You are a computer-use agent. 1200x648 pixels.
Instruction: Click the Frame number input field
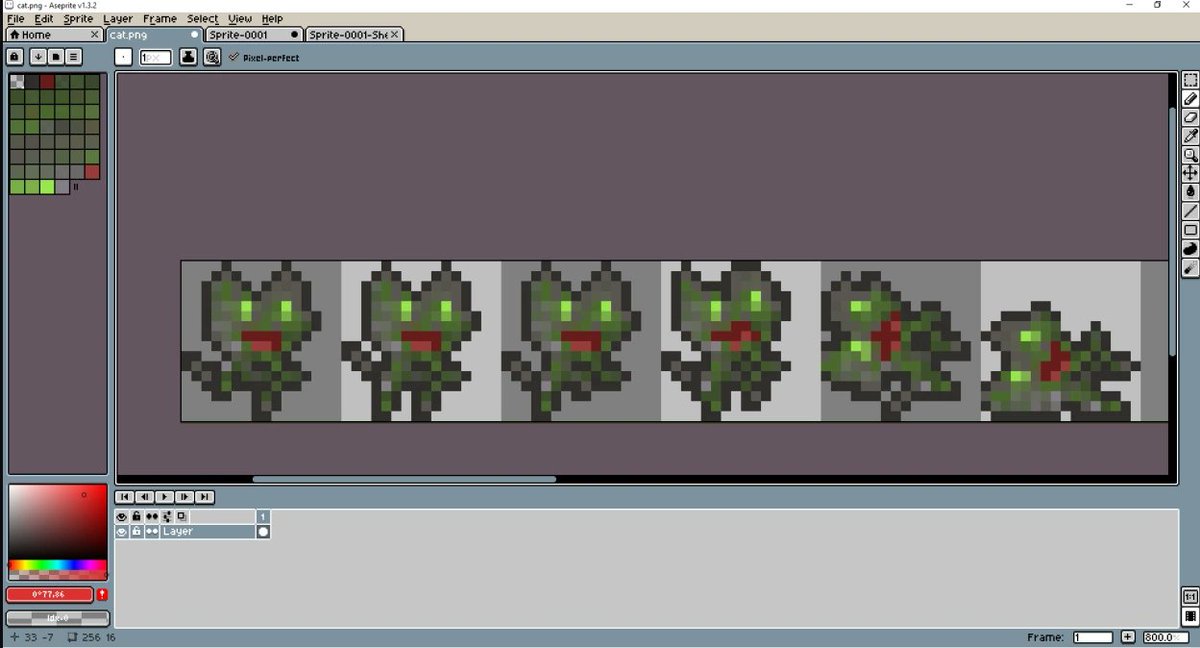(1093, 637)
